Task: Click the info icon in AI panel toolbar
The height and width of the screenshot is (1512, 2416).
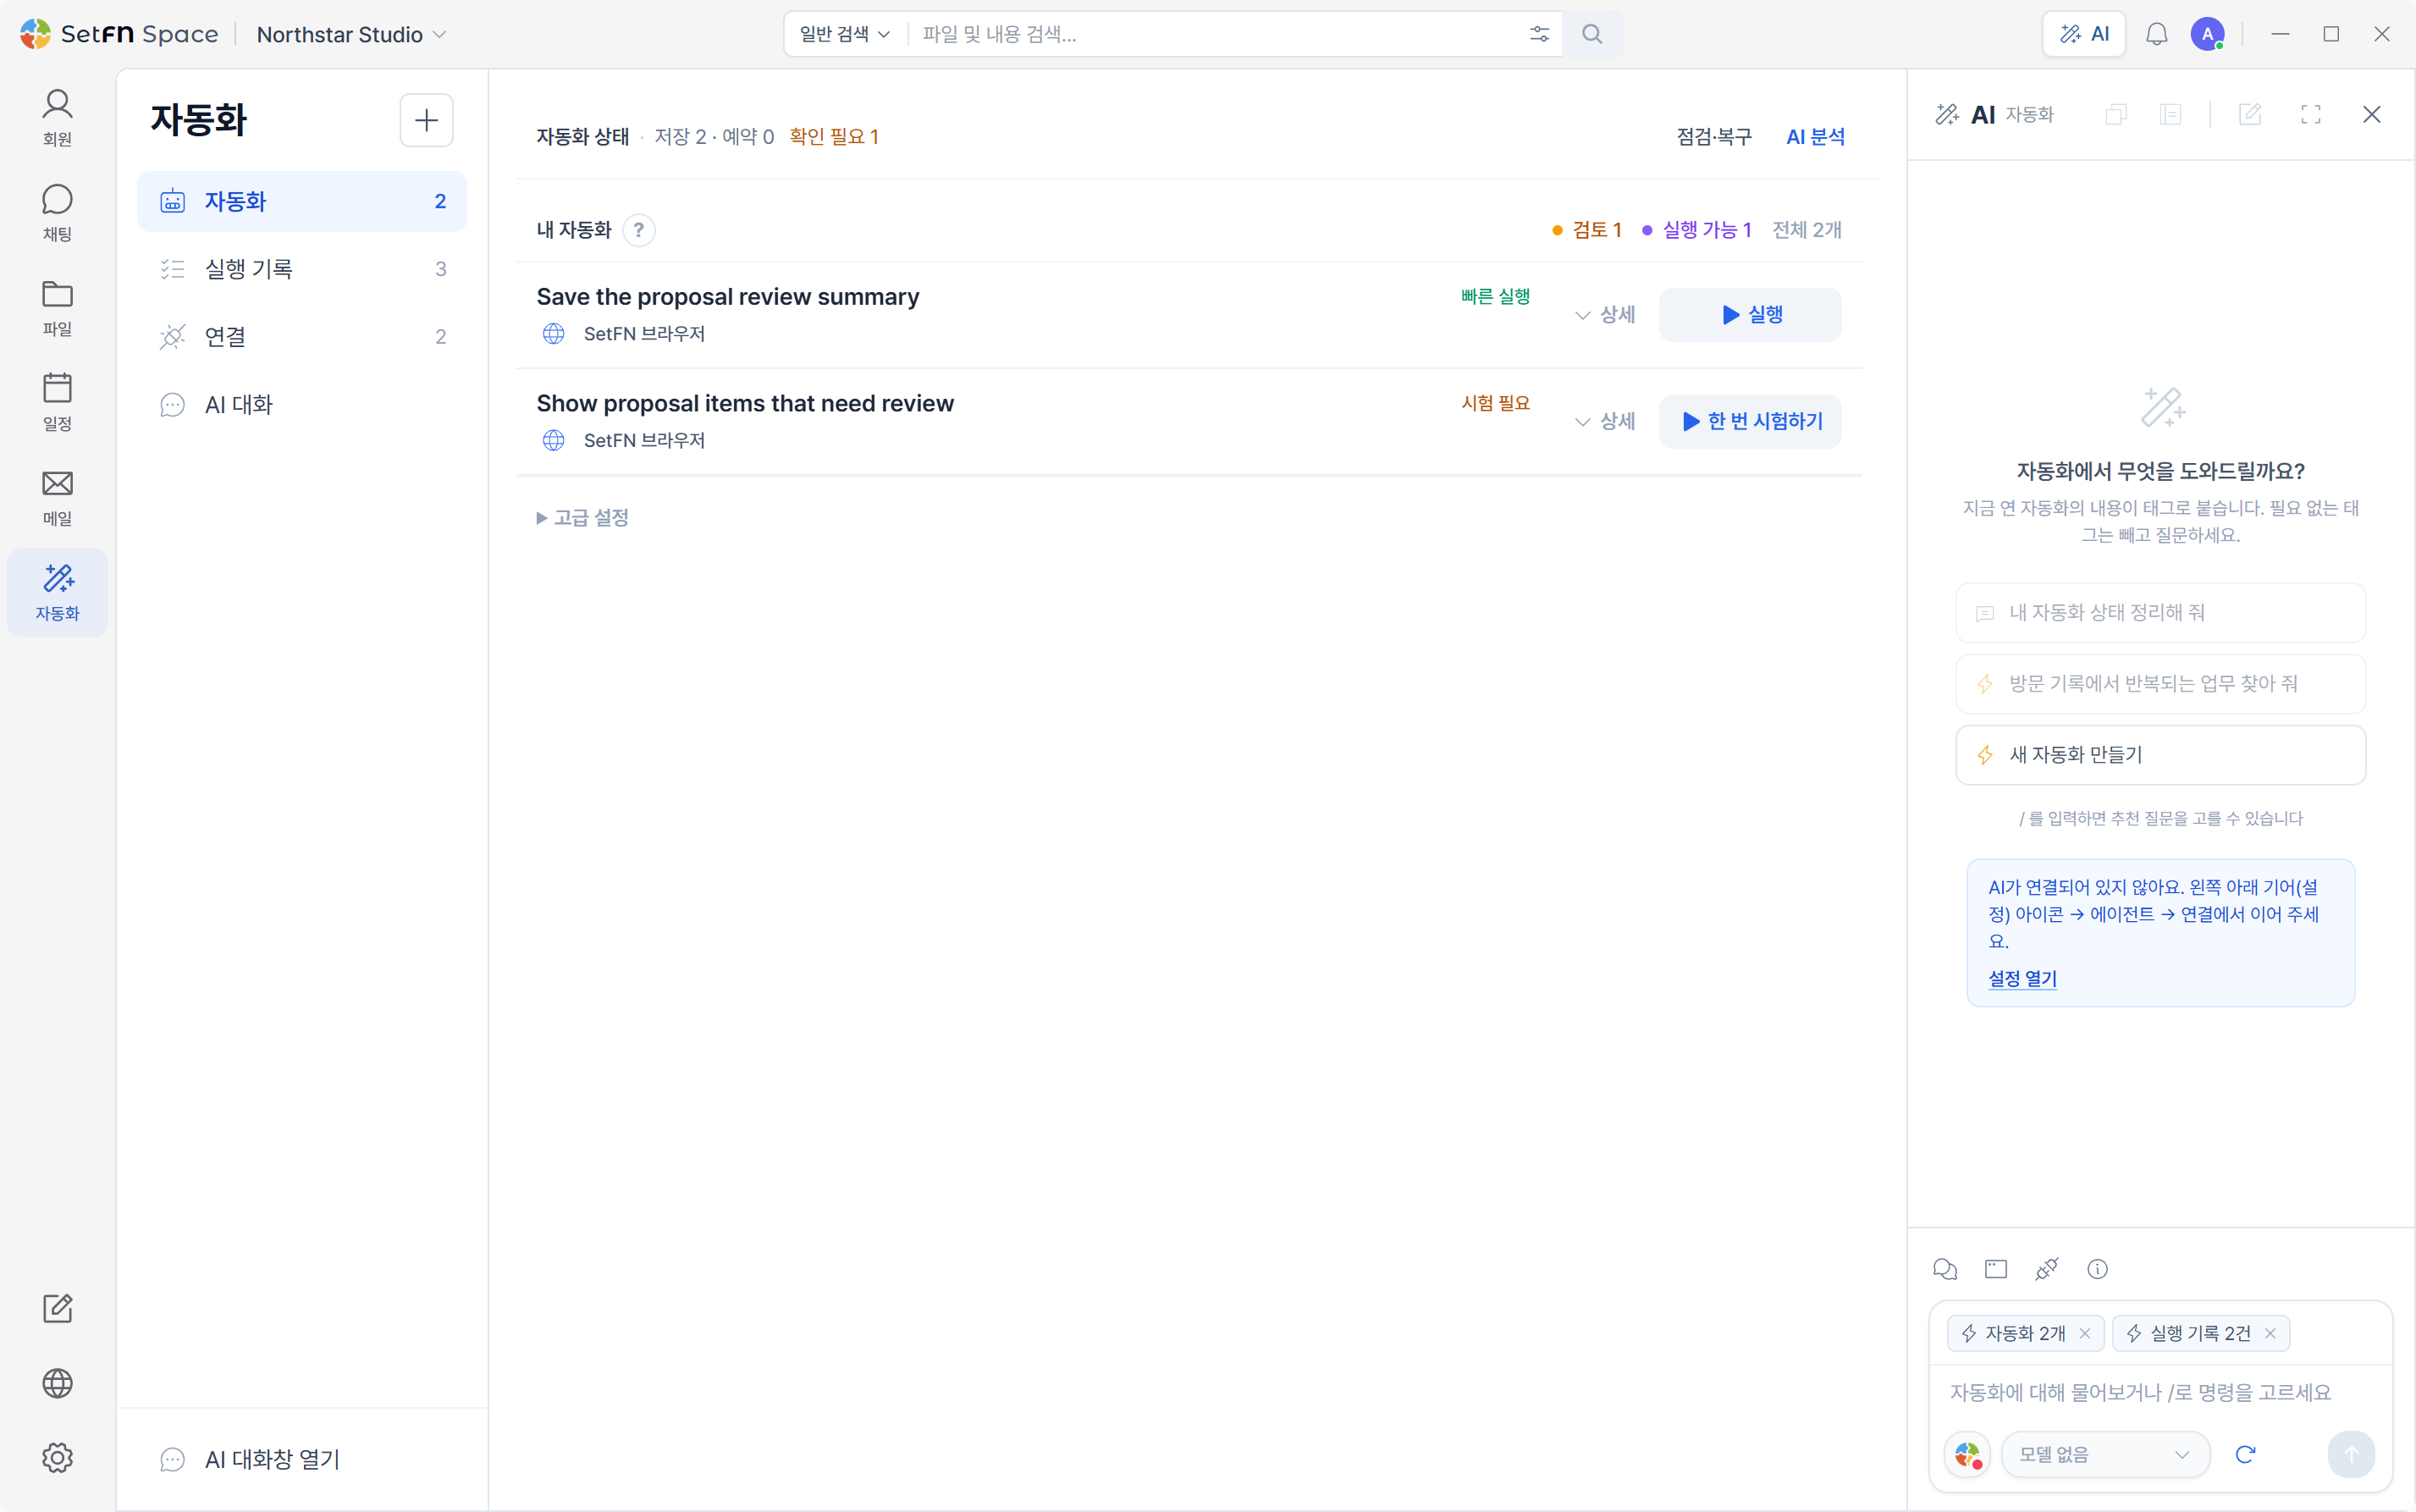Action: [x=2097, y=1269]
